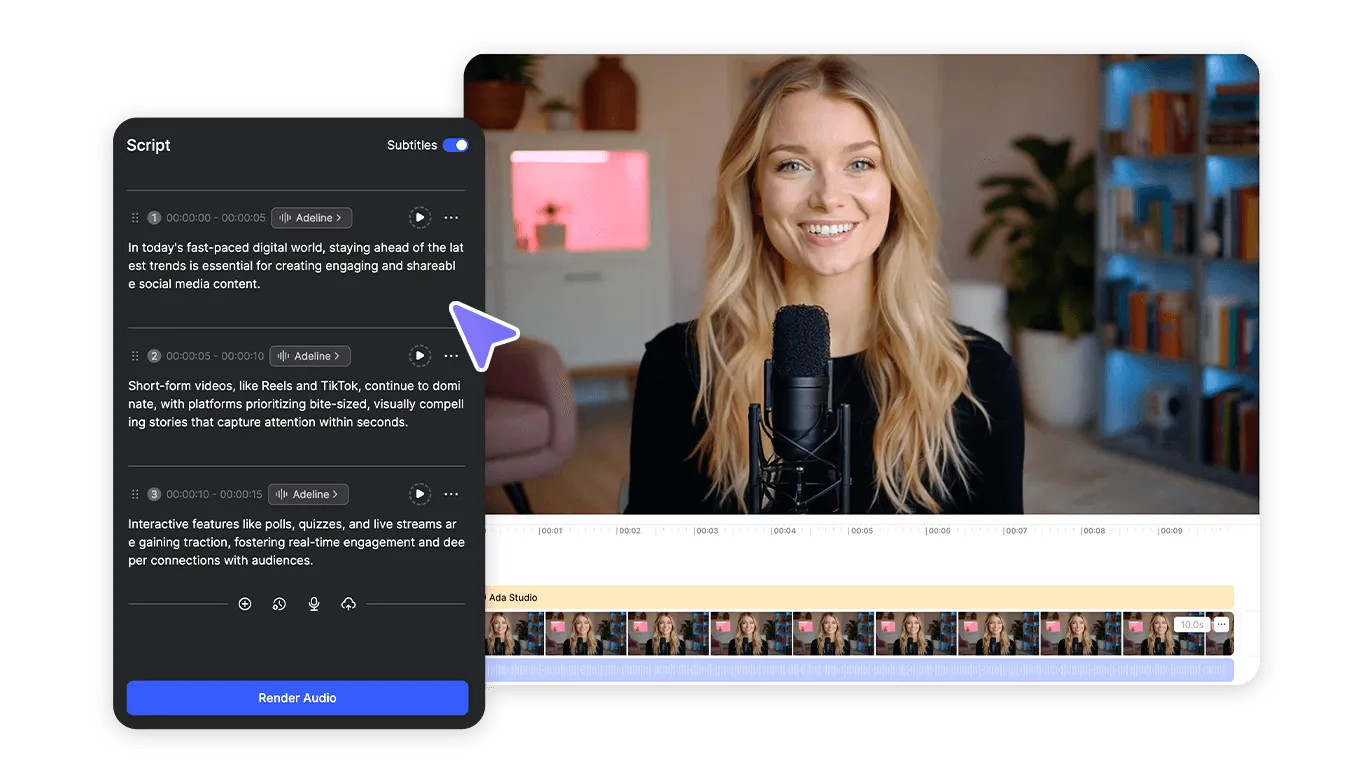Open Adeline voice selector for segment one
The image size is (1372, 770).
click(311, 217)
